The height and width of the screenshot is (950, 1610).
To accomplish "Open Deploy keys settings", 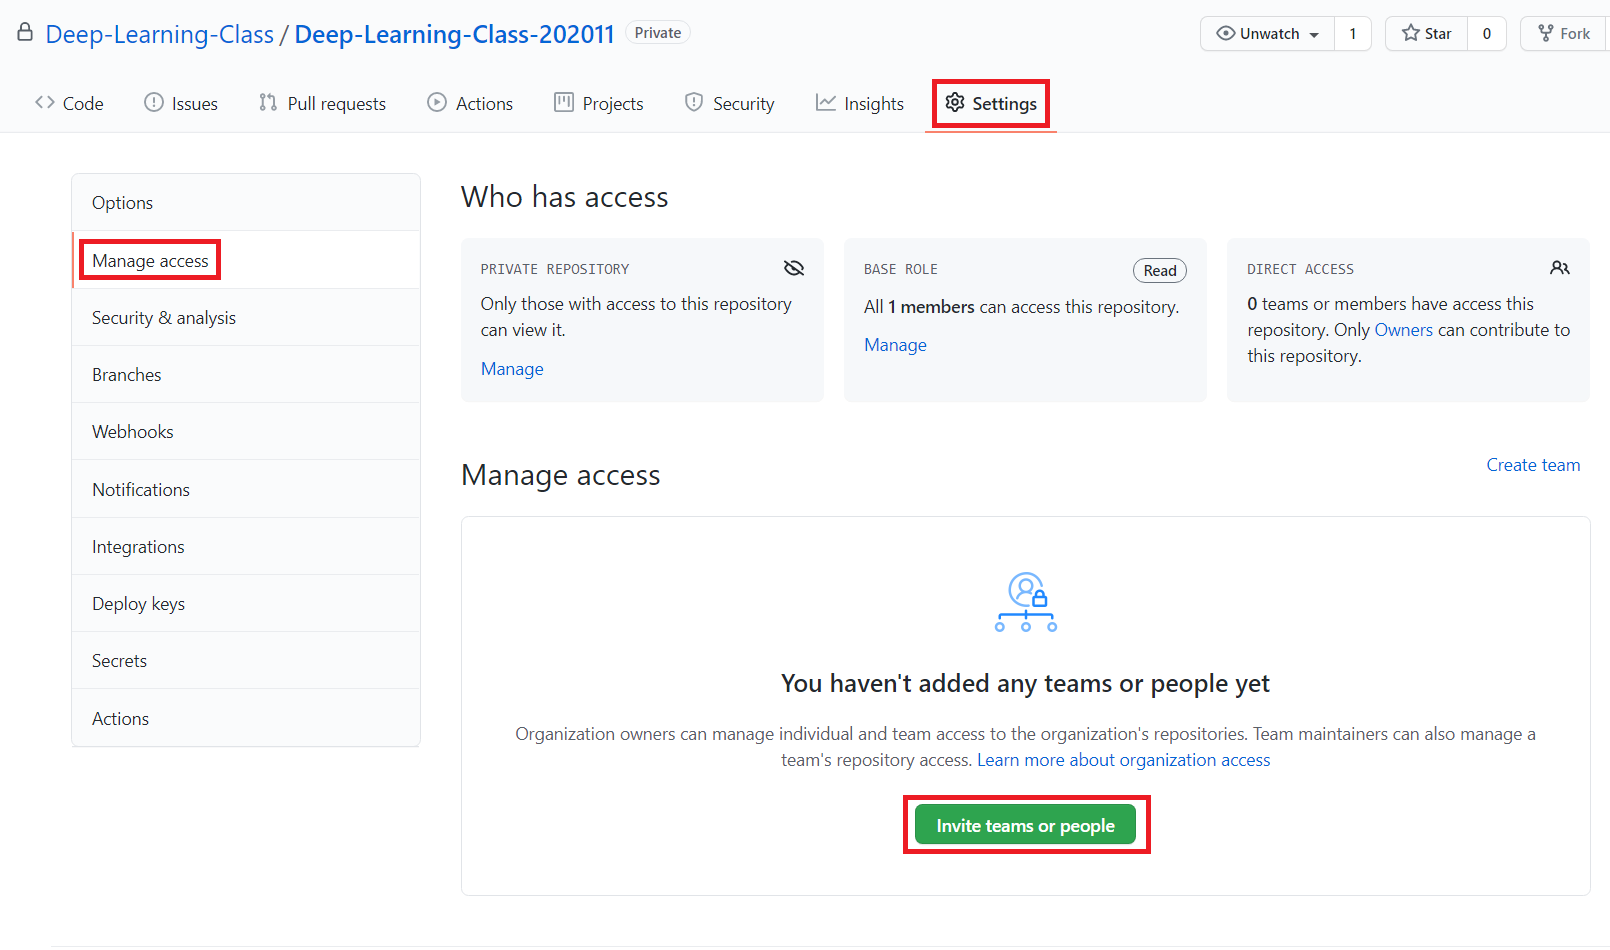I will coord(246,603).
